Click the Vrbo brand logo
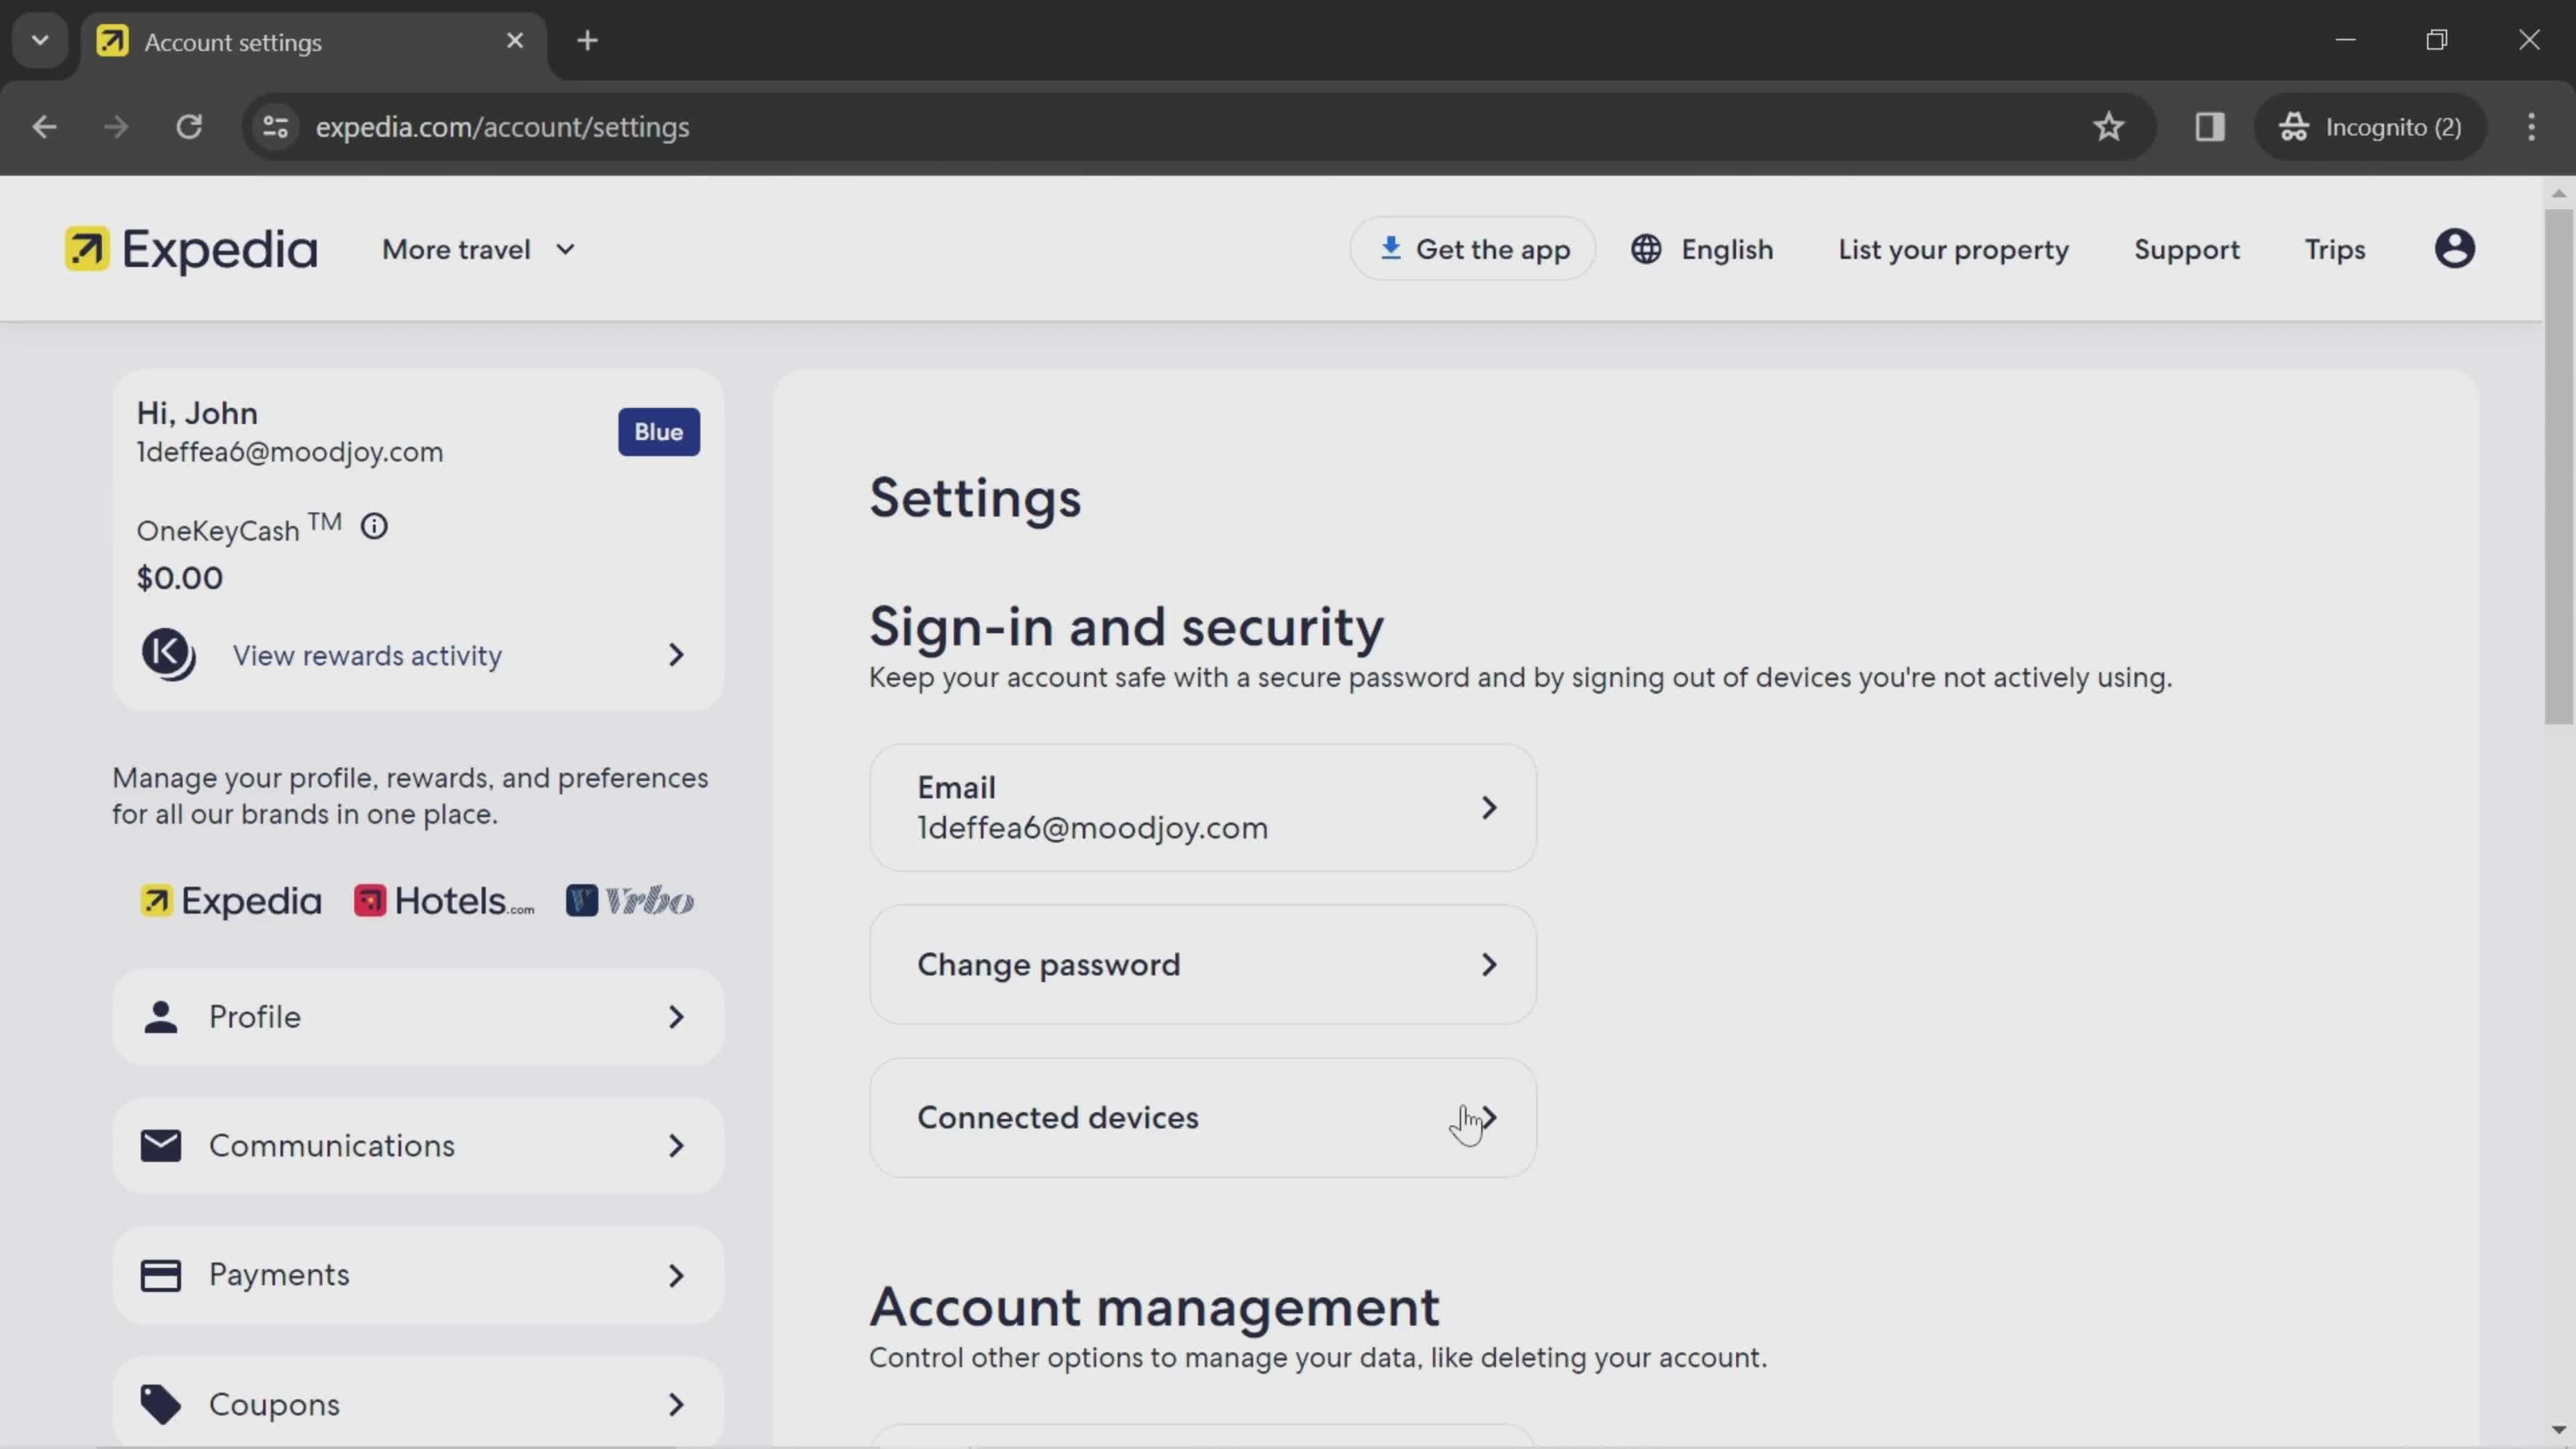 [x=630, y=901]
